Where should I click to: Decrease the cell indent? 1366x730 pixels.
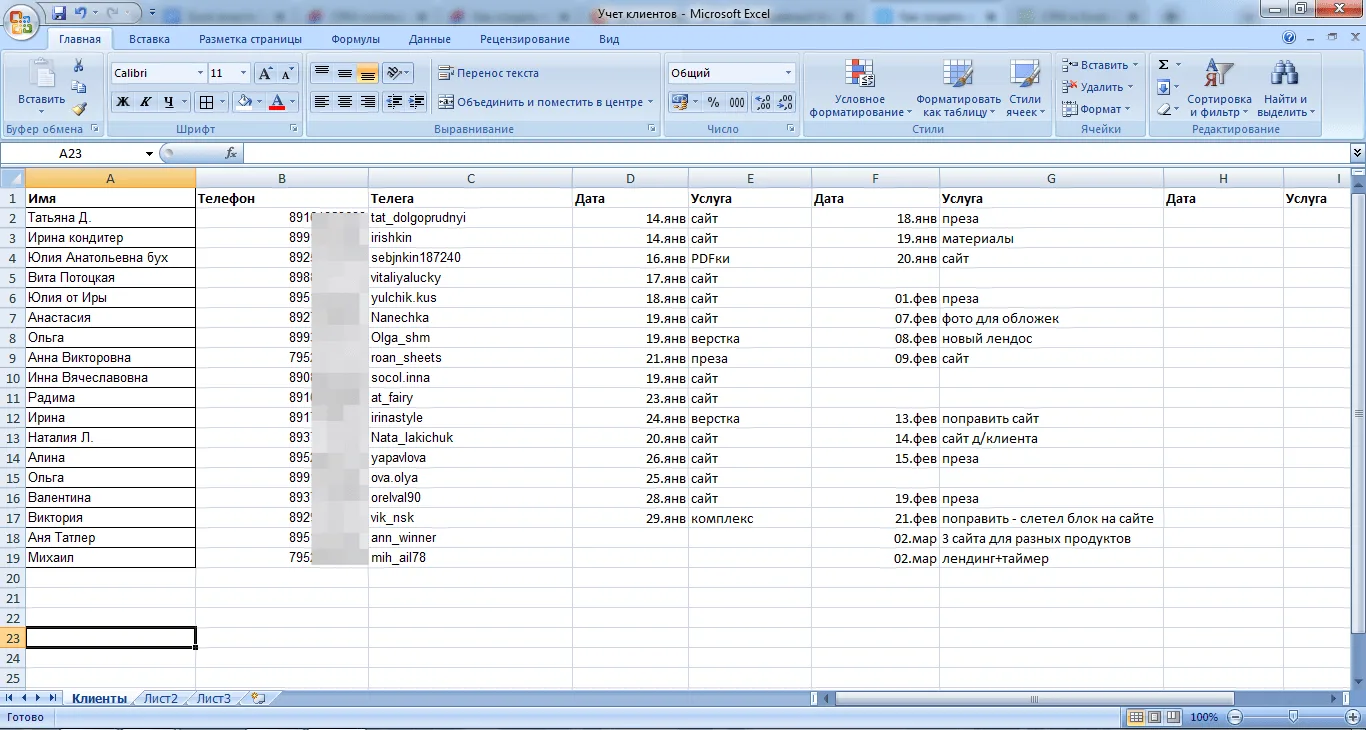pyautogui.click(x=394, y=102)
